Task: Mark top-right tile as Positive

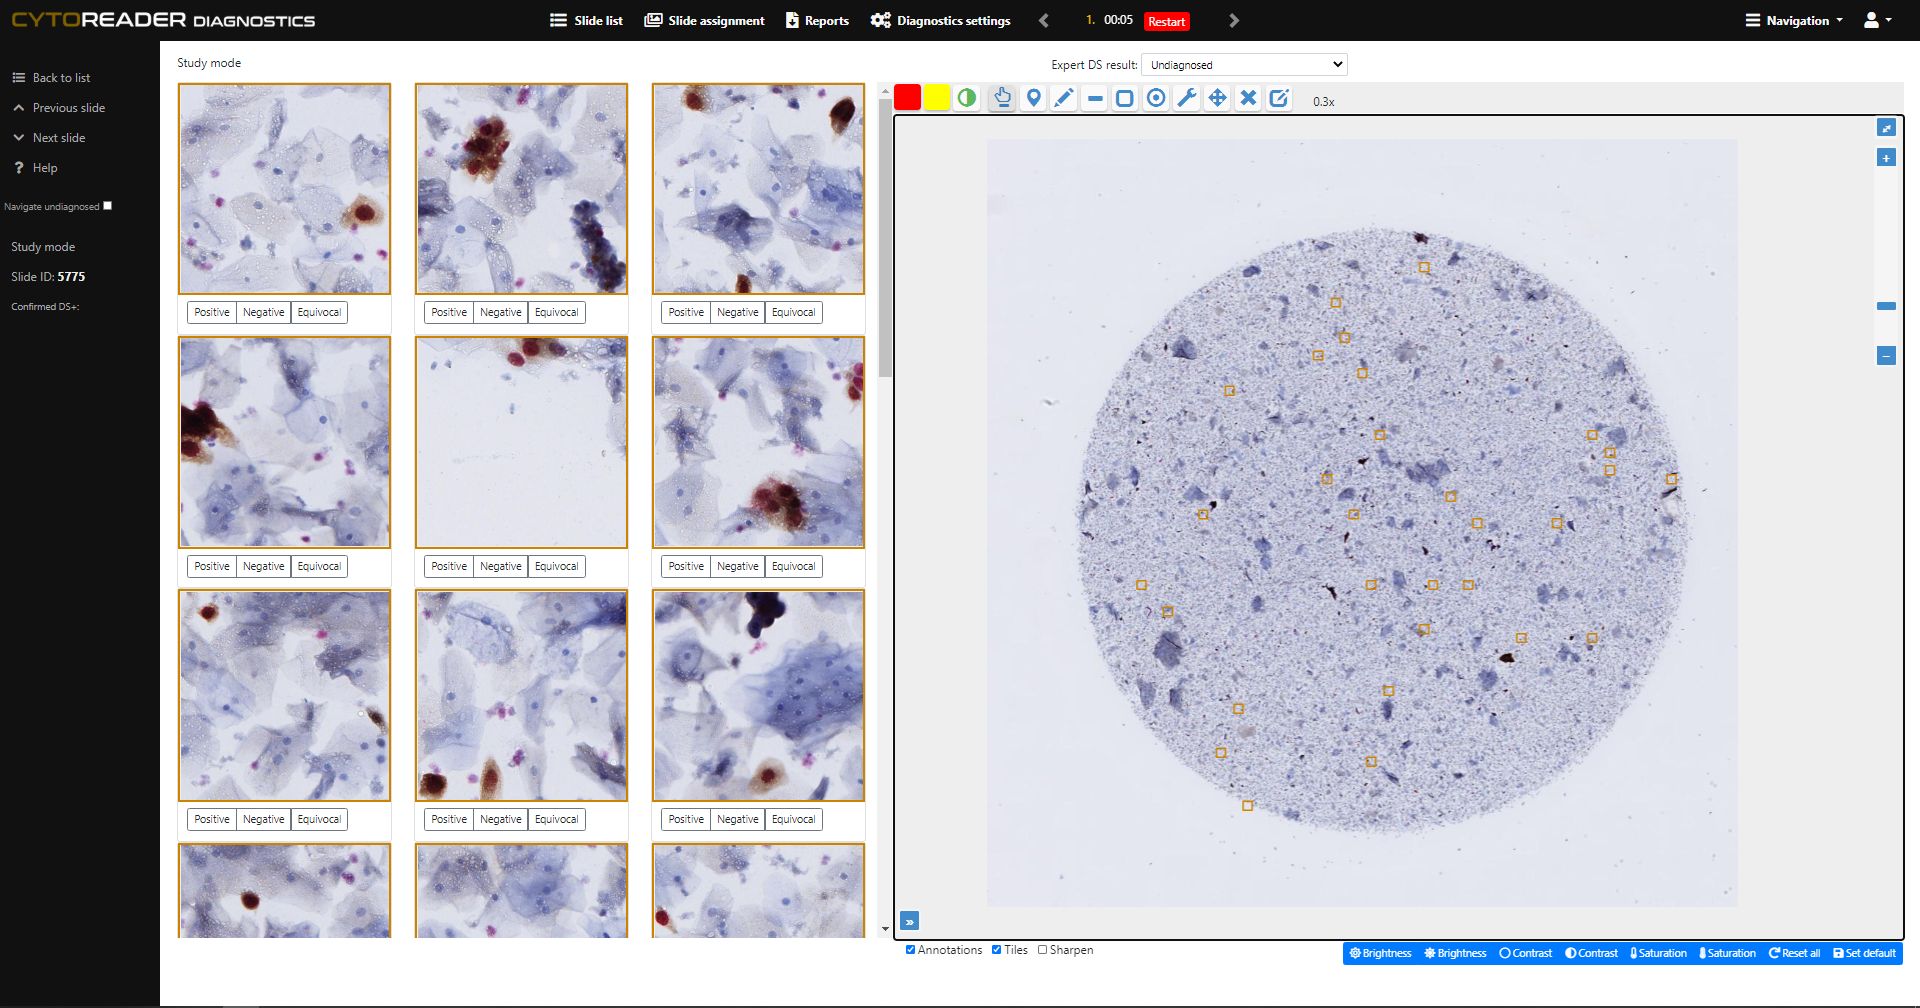Action: (686, 313)
